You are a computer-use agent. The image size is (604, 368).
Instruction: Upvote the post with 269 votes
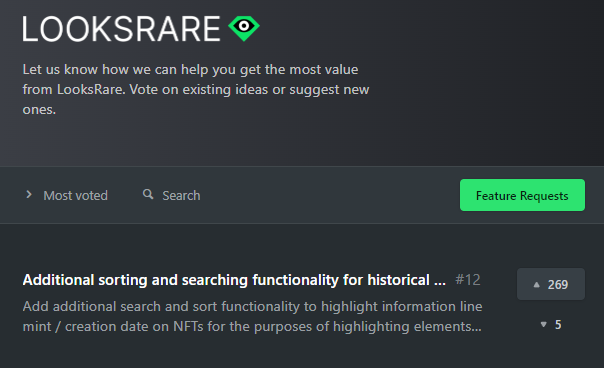(550, 284)
